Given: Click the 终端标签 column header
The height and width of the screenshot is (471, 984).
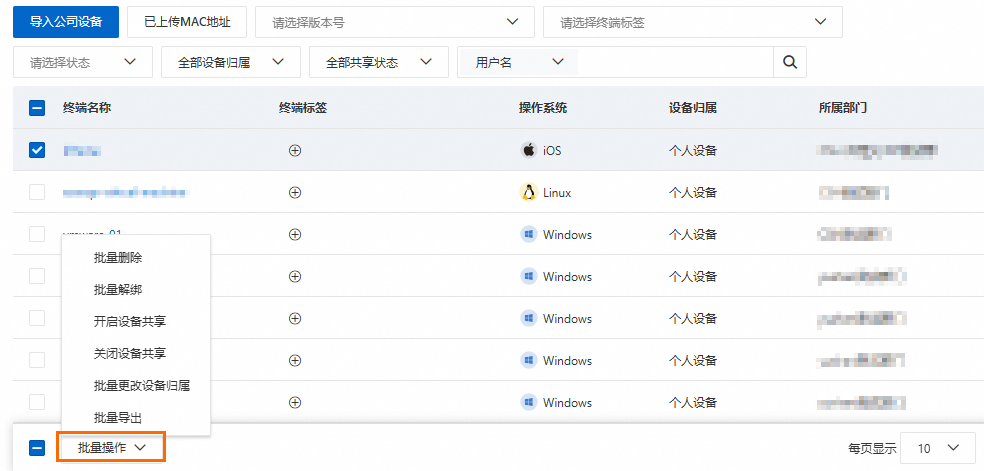Looking at the screenshot, I should click(x=303, y=108).
